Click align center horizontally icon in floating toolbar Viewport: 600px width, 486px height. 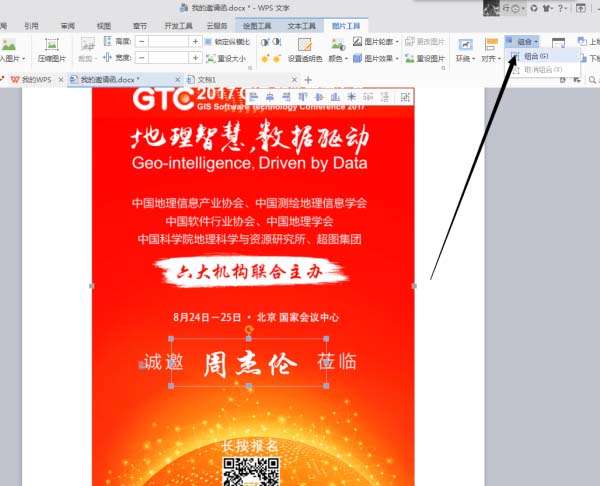pos(270,97)
